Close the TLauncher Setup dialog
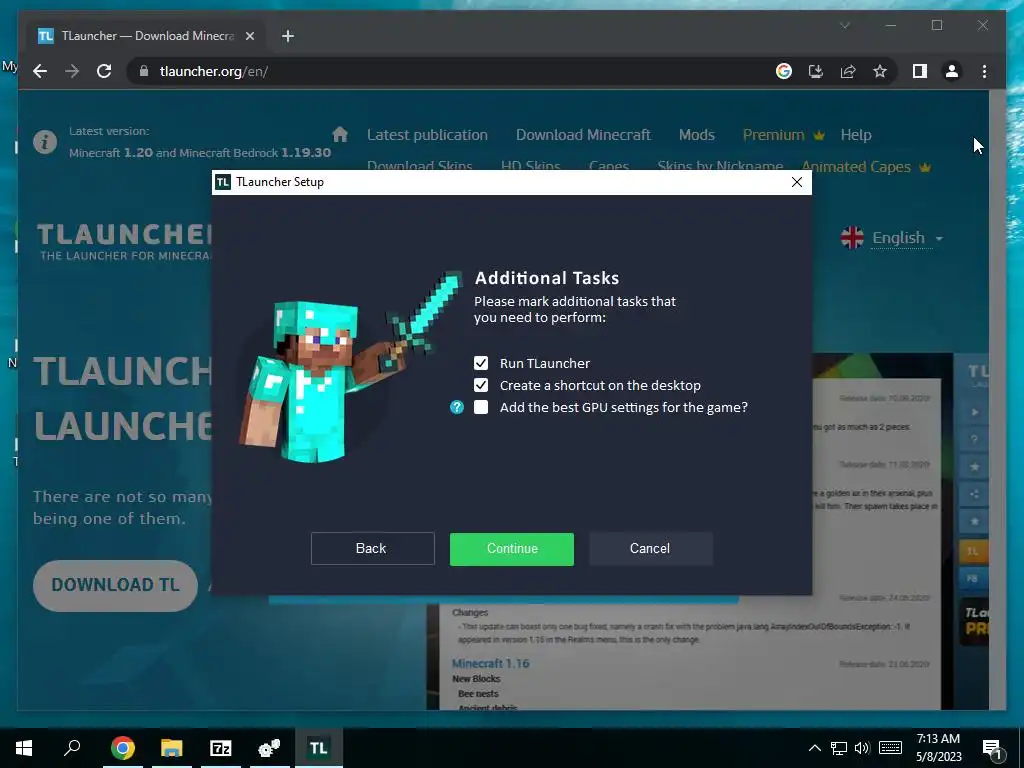The image size is (1024, 768). click(x=797, y=182)
